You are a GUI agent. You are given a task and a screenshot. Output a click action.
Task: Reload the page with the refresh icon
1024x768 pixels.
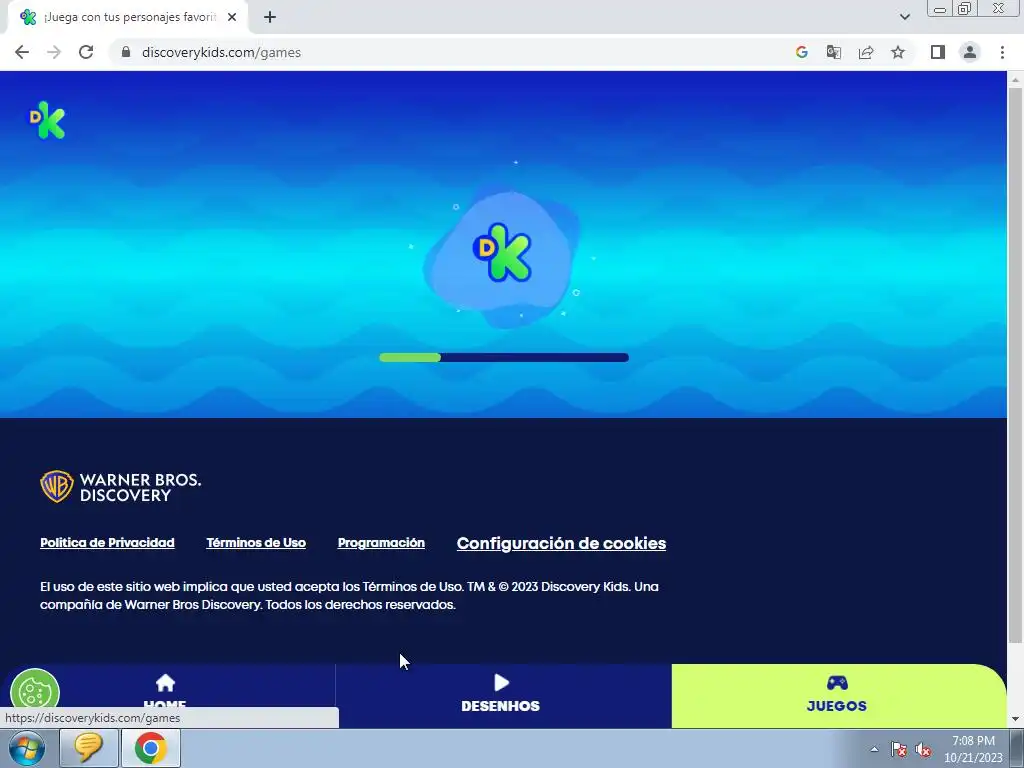(x=86, y=52)
